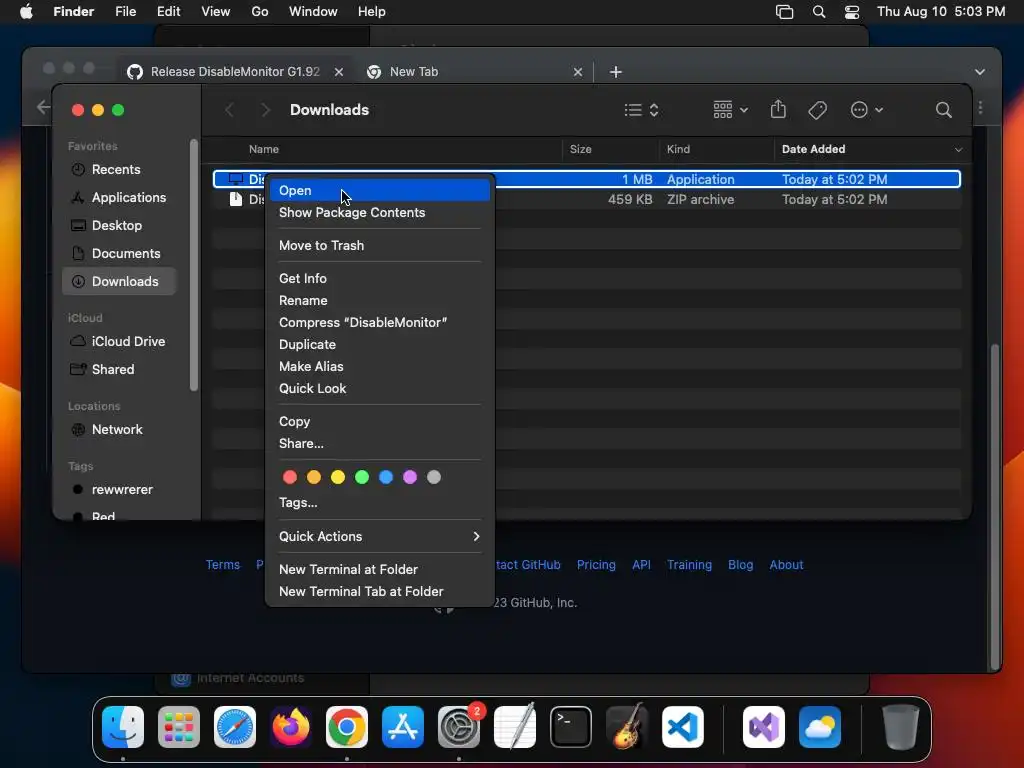This screenshot has height=768, width=1024.
Task: Open Finder from the Dock
Action: pyautogui.click(x=123, y=727)
